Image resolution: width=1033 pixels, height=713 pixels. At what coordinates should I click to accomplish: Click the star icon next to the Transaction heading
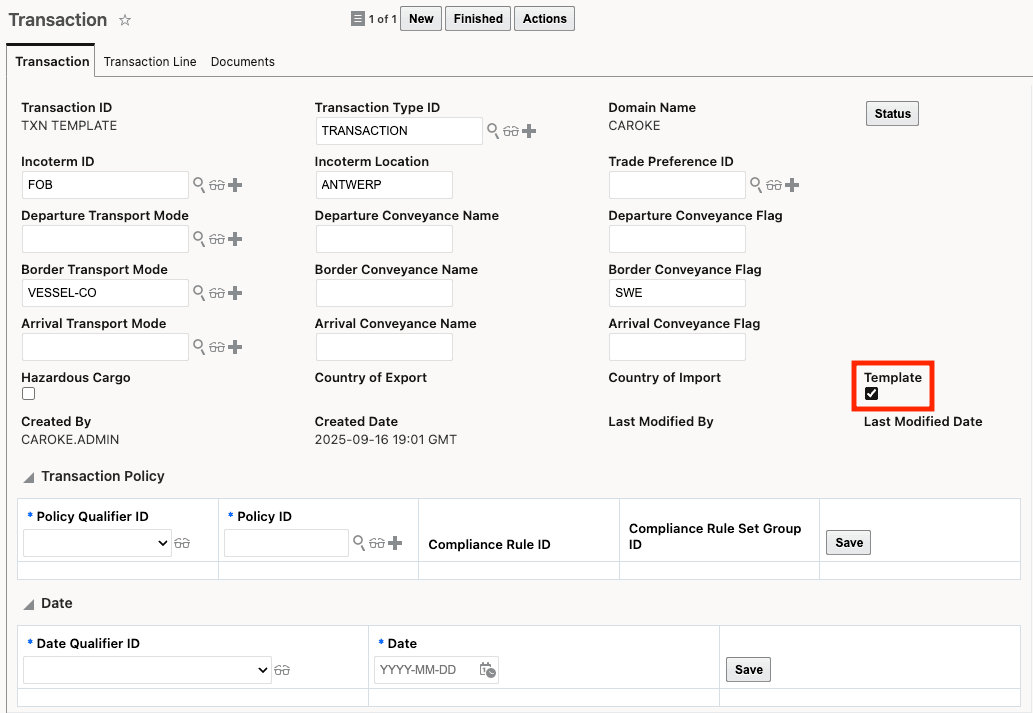[124, 19]
